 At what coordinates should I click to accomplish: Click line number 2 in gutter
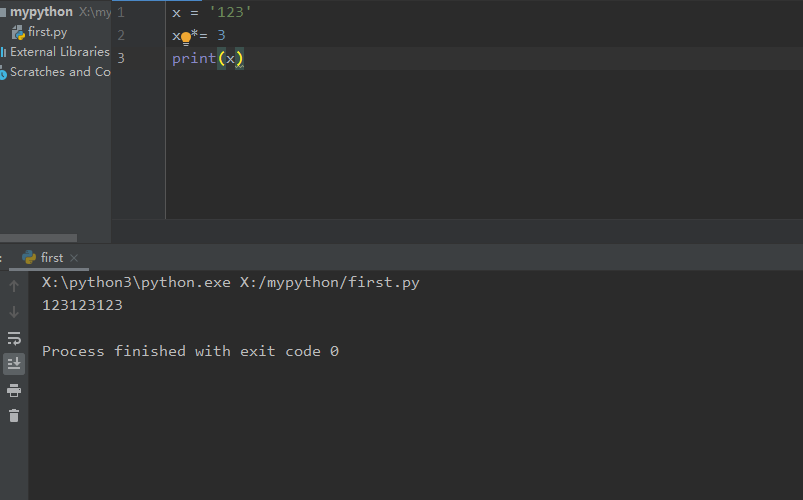pyautogui.click(x=121, y=35)
